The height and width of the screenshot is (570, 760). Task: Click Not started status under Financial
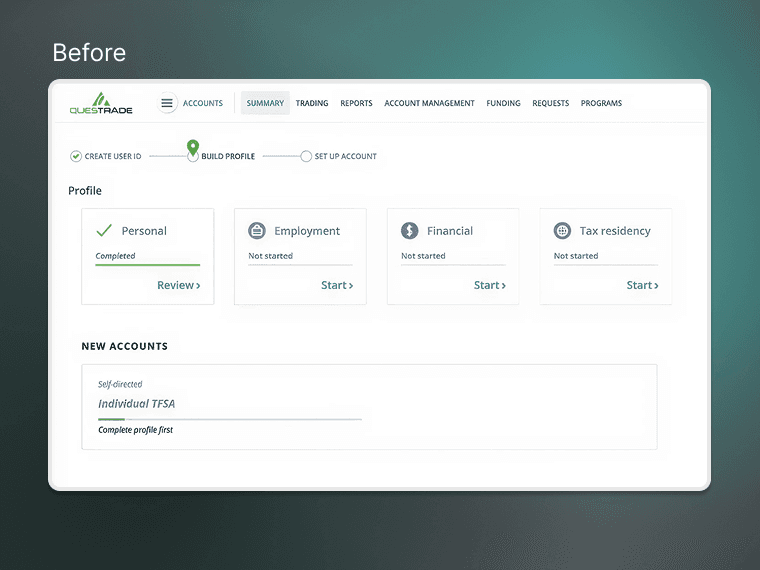coord(423,256)
